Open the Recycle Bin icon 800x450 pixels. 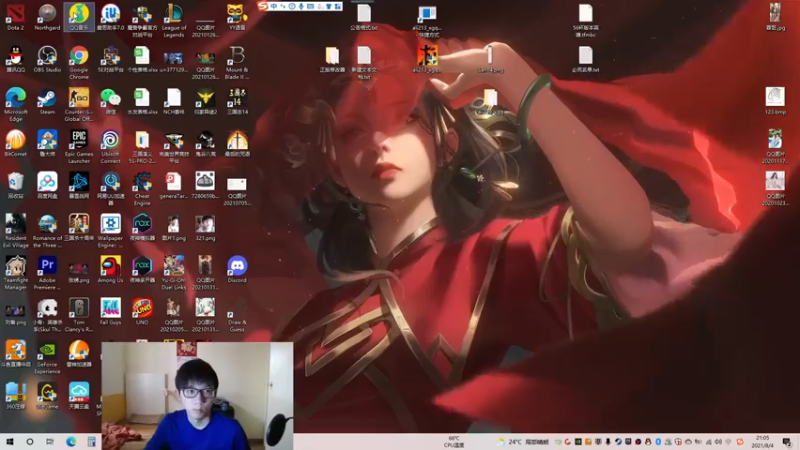[15, 185]
